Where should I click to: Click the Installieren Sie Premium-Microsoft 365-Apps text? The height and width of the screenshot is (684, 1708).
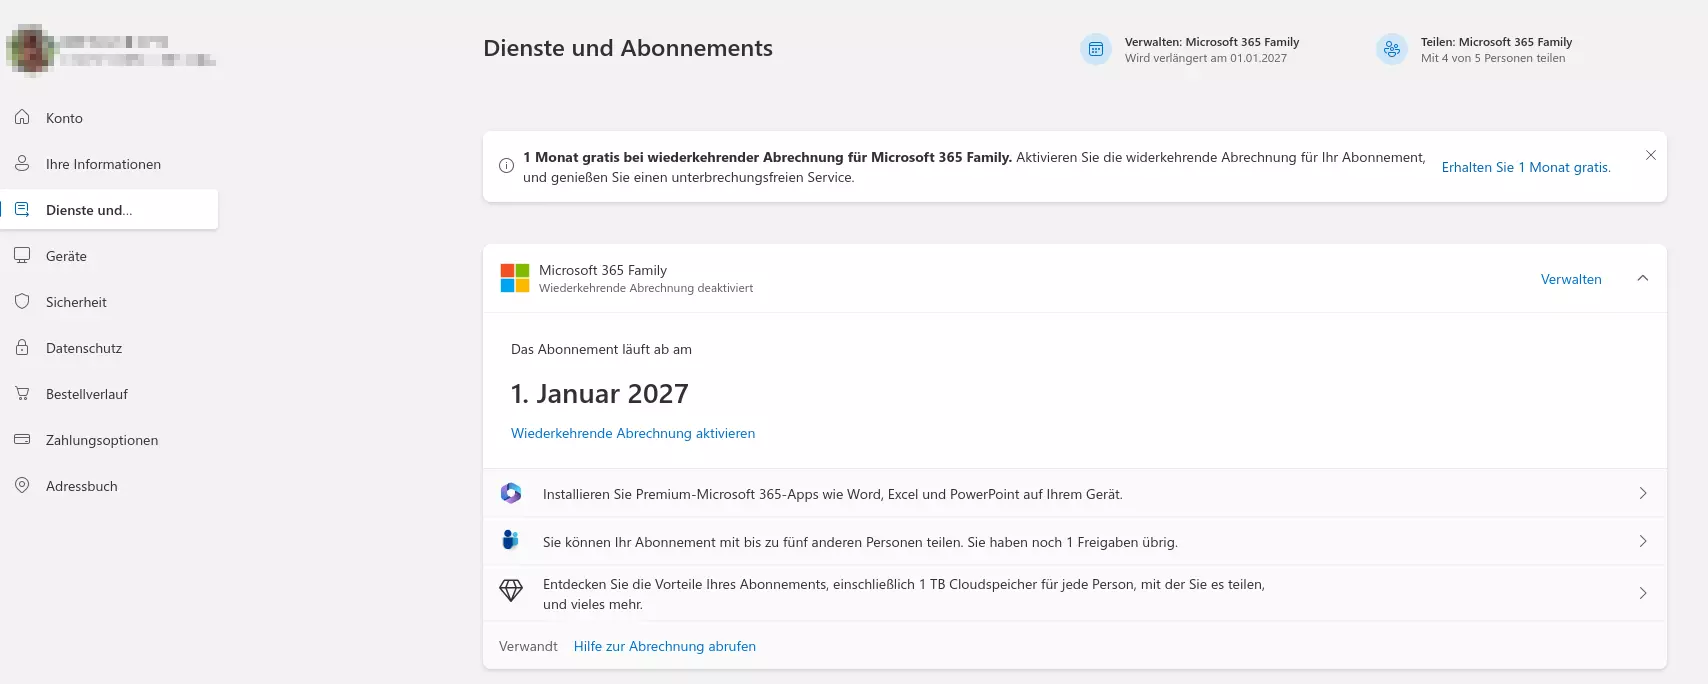click(833, 494)
